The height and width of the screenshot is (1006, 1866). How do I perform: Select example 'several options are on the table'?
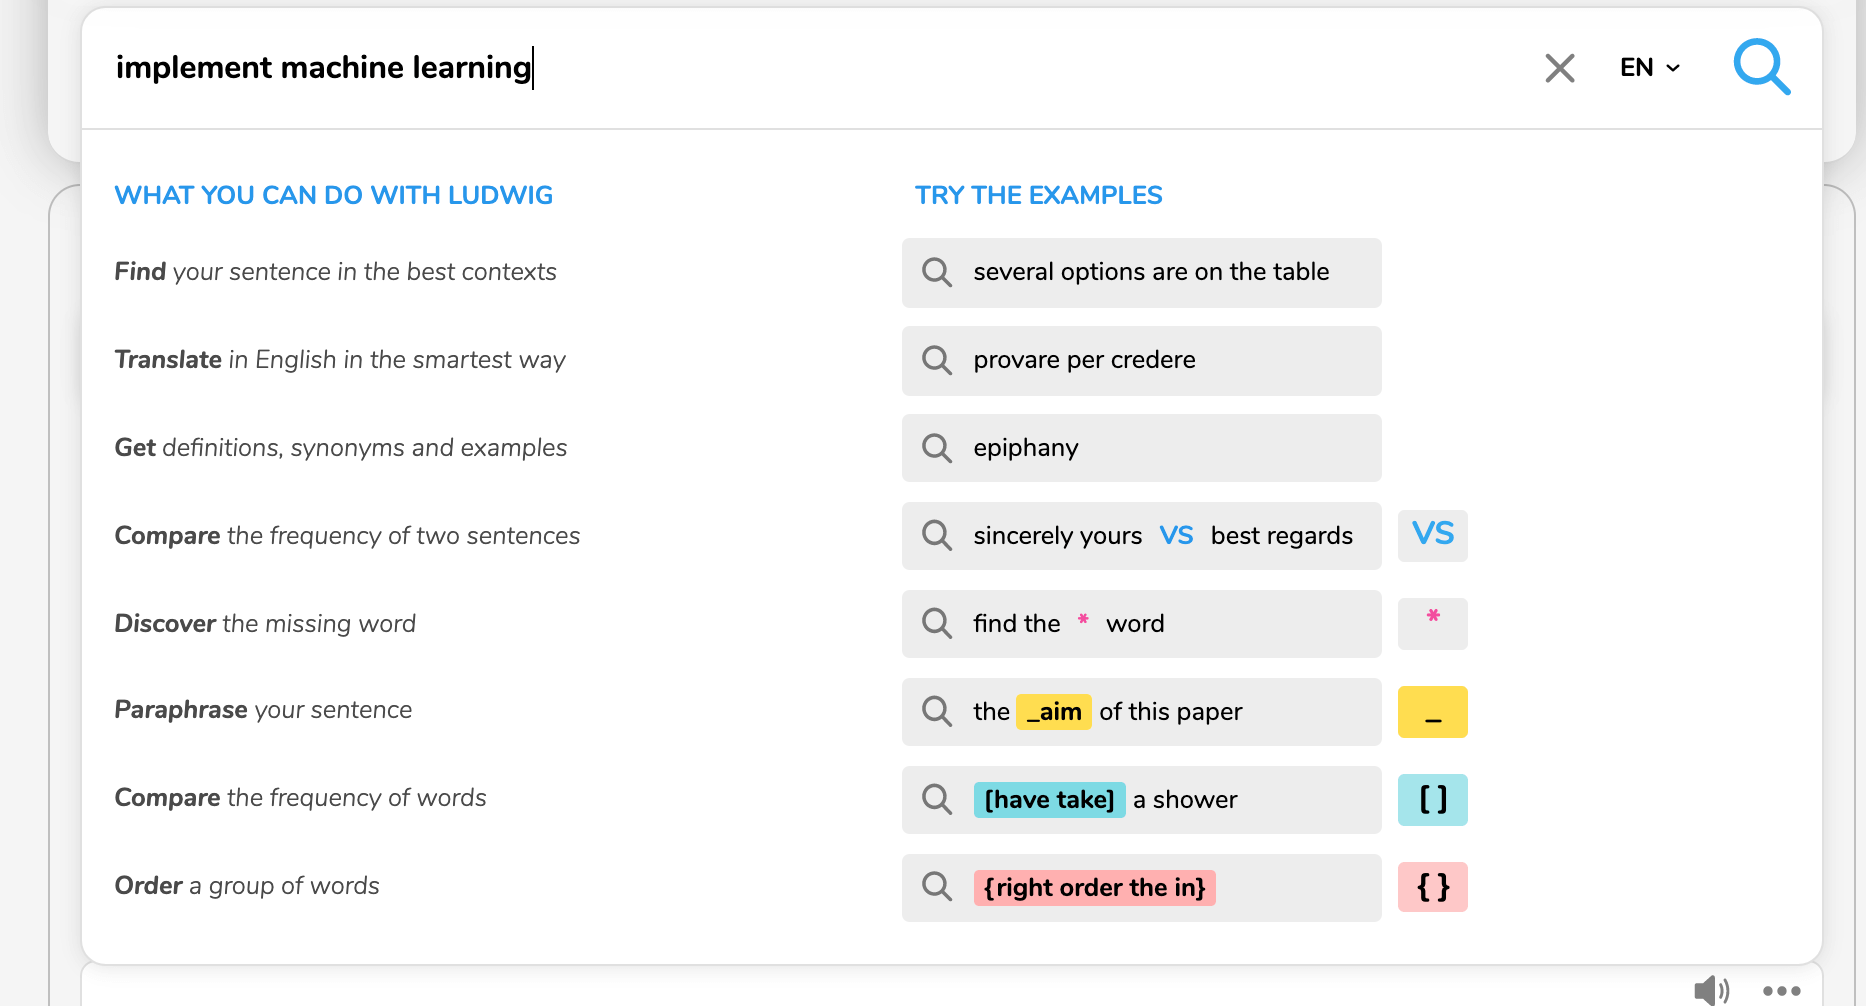1142,273
